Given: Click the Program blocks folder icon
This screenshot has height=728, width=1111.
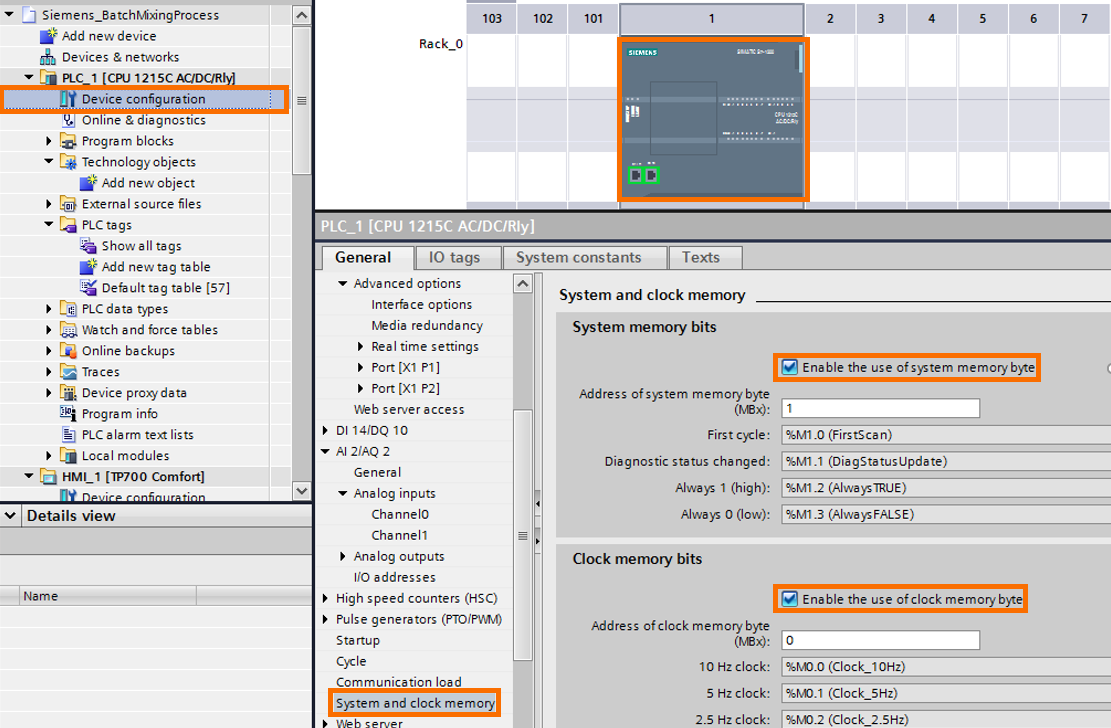Looking at the screenshot, I should tap(68, 140).
